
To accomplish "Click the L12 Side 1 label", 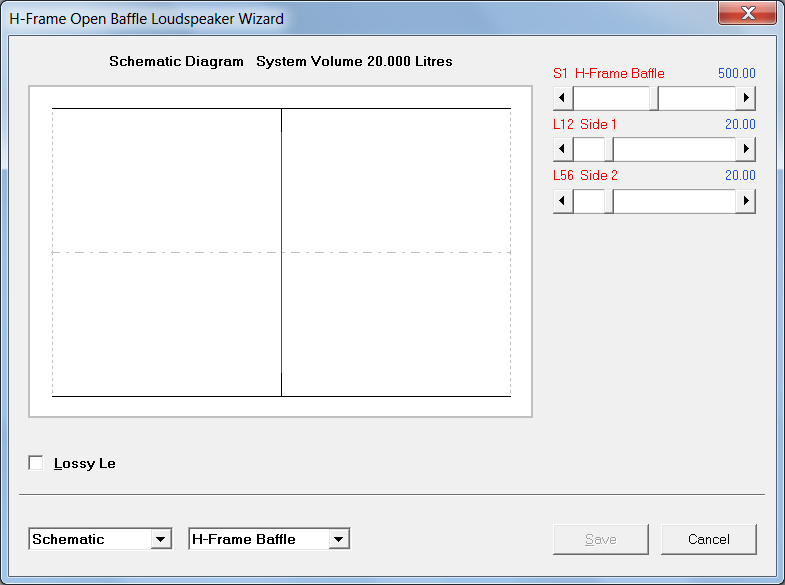I will [x=585, y=124].
